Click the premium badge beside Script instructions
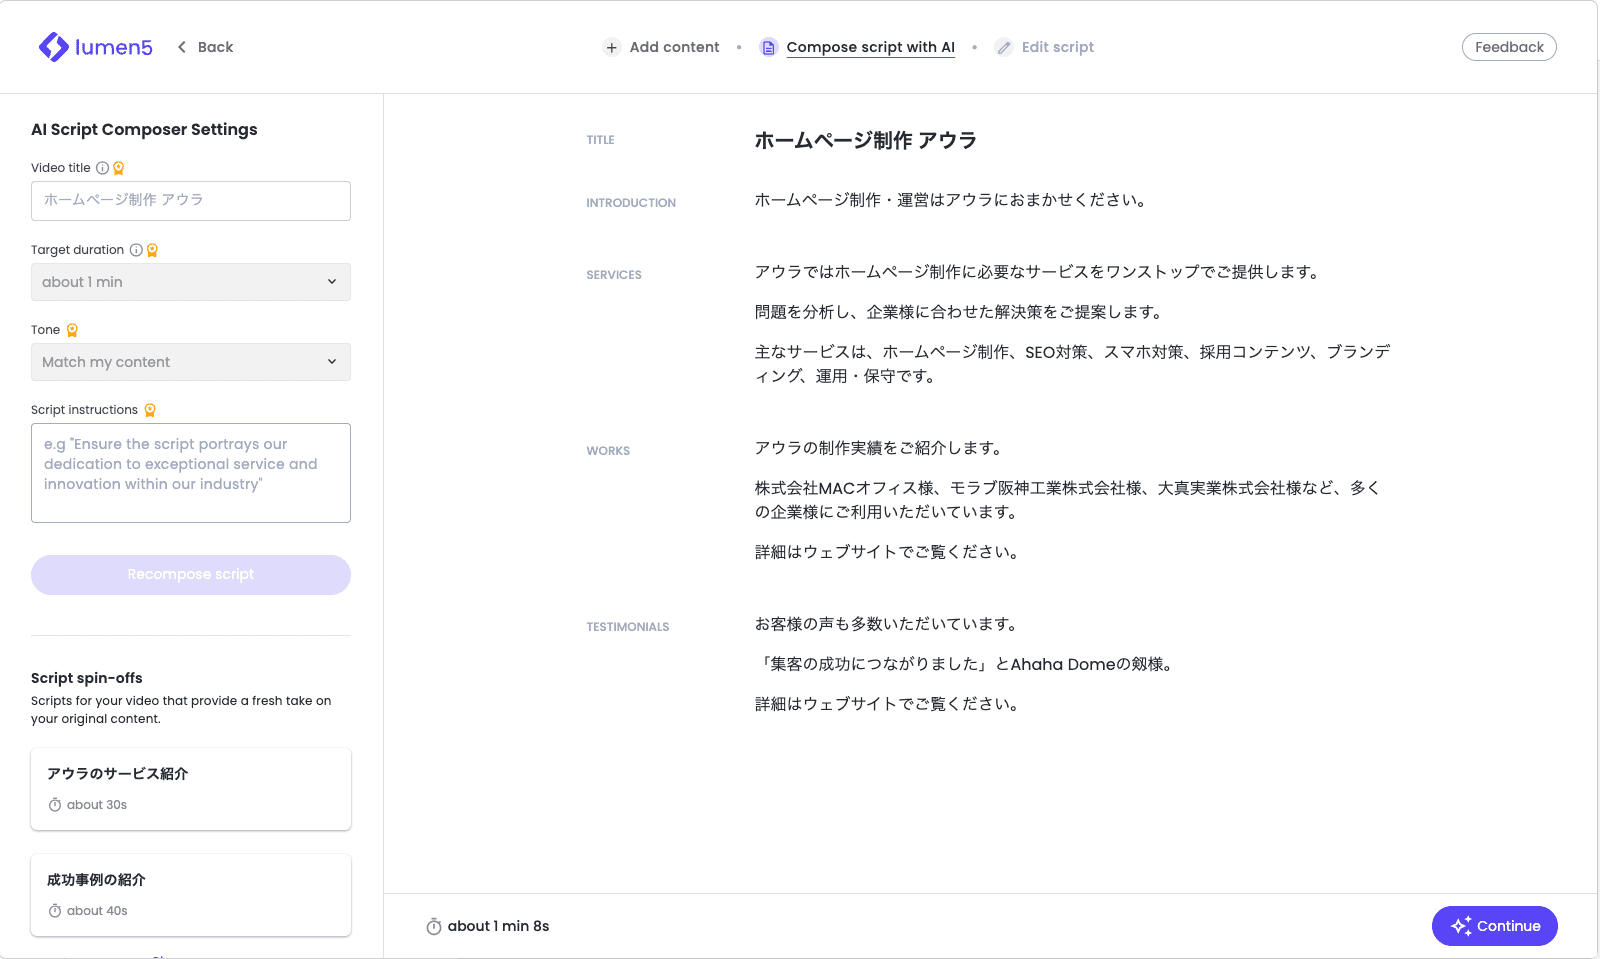The image size is (1600, 959). [150, 410]
